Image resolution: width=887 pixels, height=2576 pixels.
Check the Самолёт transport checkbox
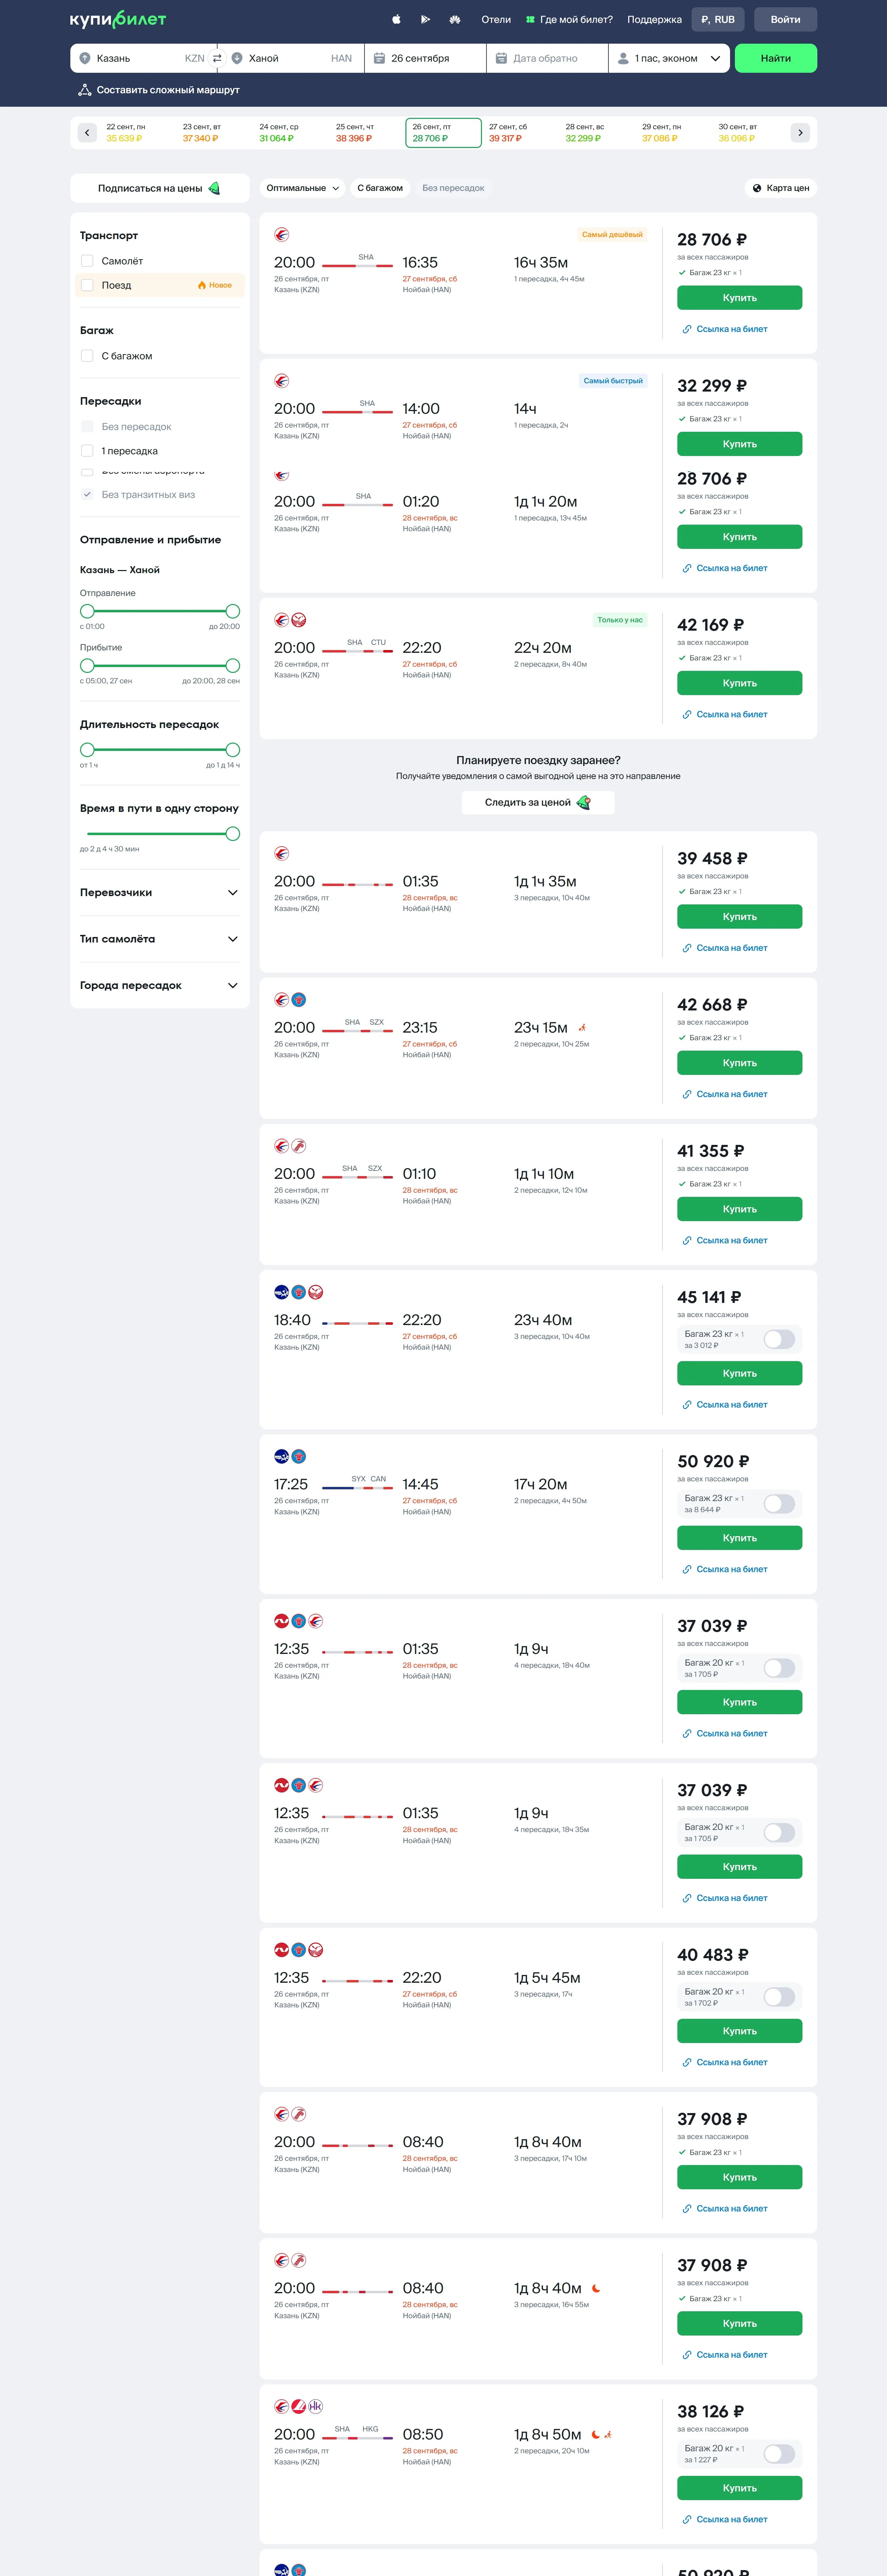click(x=87, y=261)
